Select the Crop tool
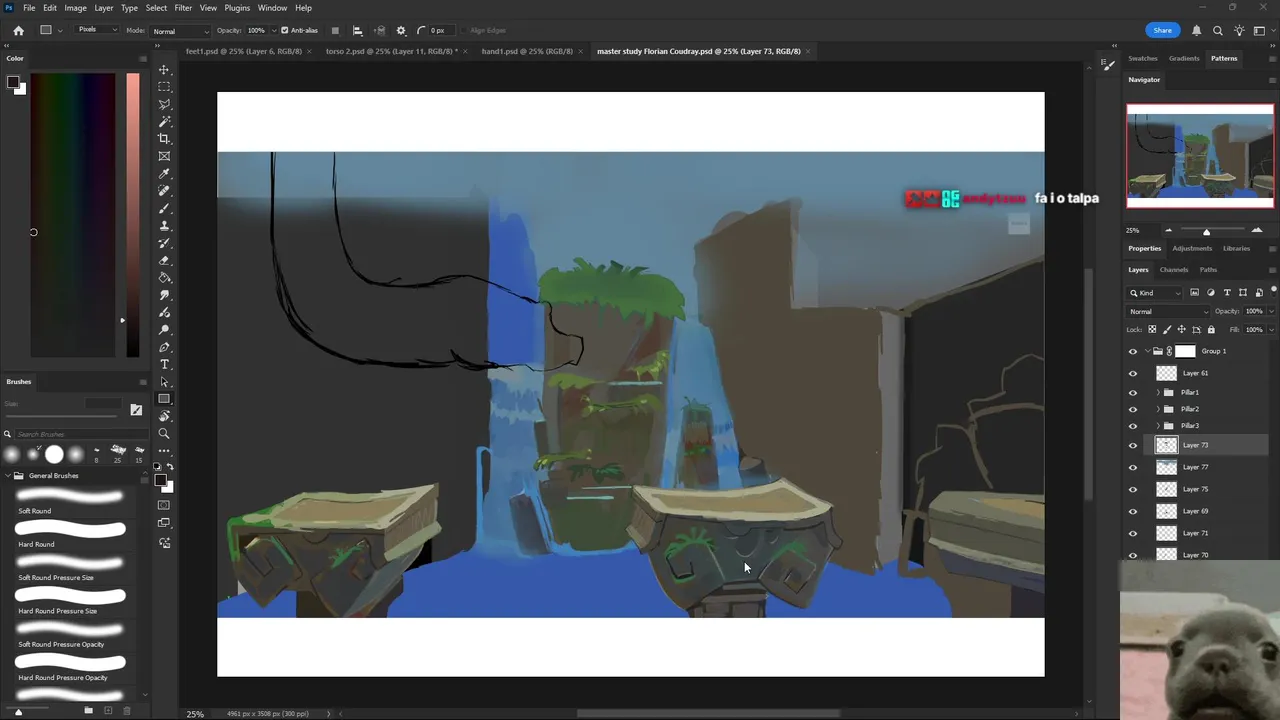The height and width of the screenshot is (720, 1280). 164,139
